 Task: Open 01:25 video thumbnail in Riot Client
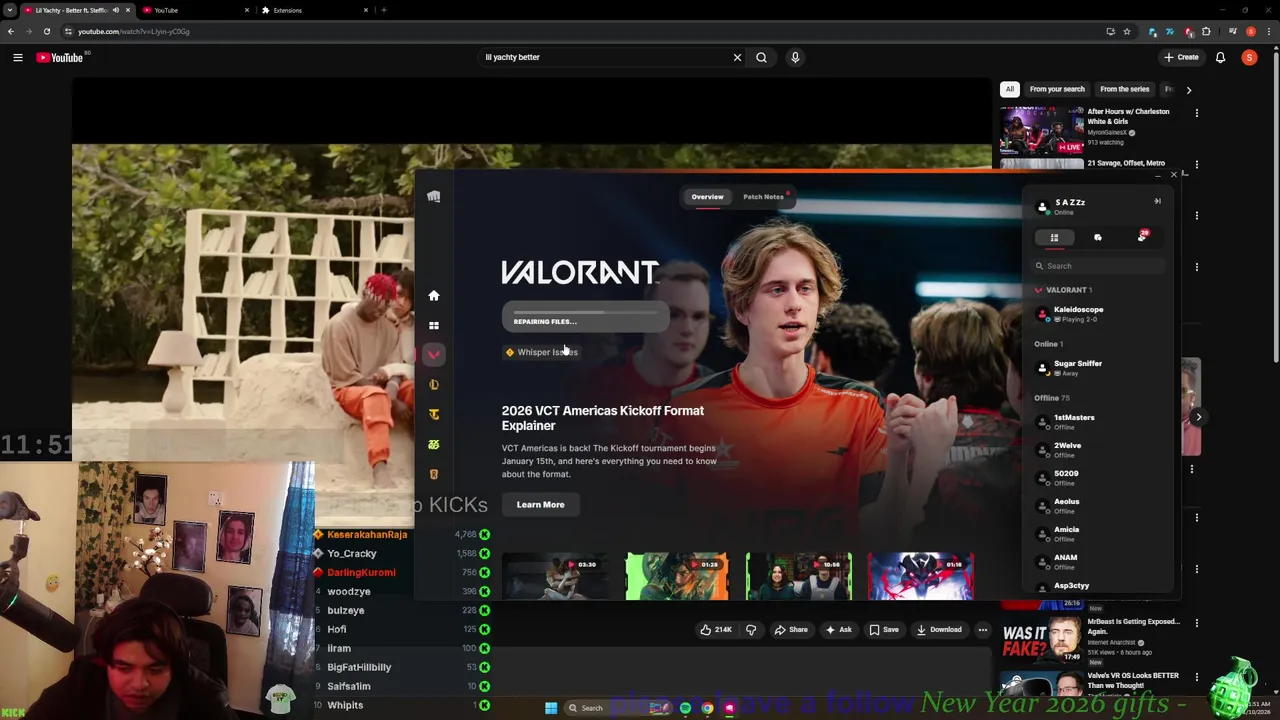point(677,577)
